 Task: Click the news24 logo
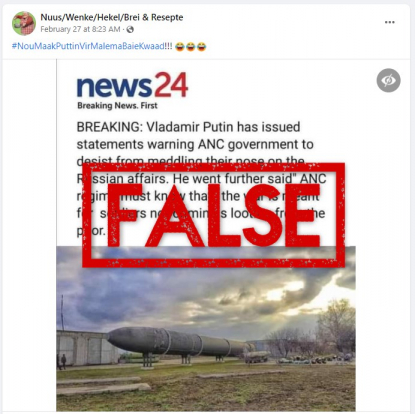tap(132, 86)
